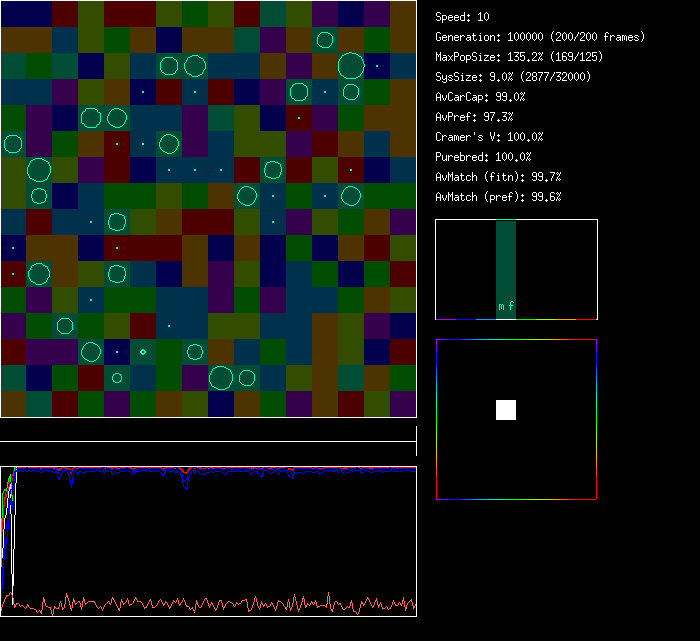Click the Cramer's V statistic
700x641 pixels.
pos(489,137)
